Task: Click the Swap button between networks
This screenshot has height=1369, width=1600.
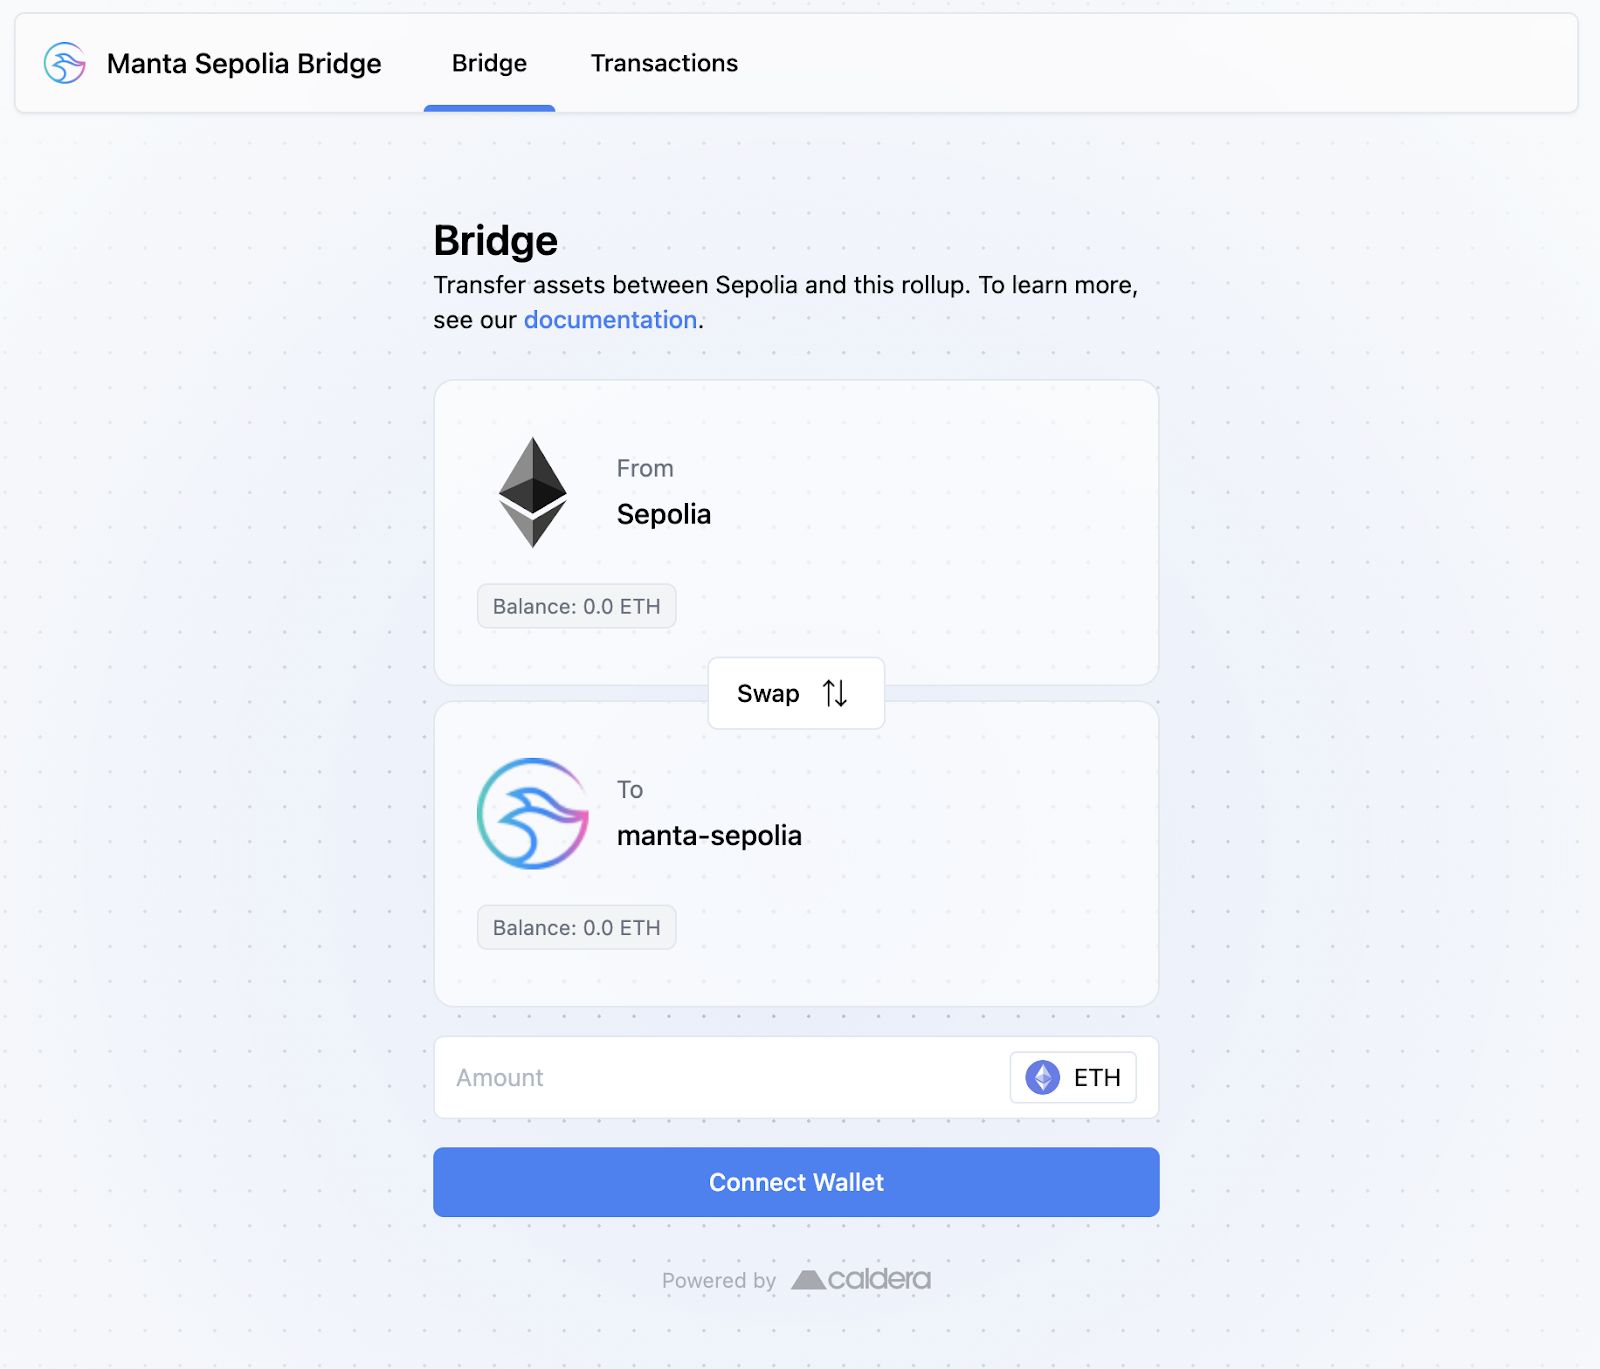Action: (x=796, y=693)
